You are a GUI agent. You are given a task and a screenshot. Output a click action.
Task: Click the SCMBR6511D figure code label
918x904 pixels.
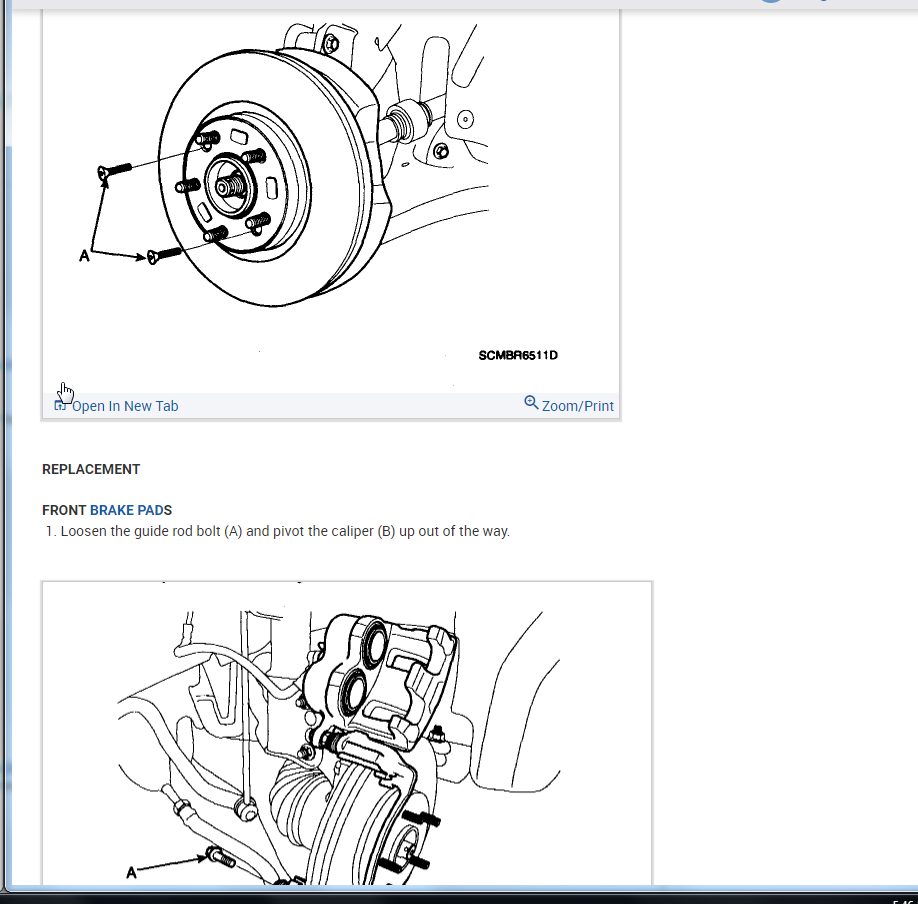518,355
